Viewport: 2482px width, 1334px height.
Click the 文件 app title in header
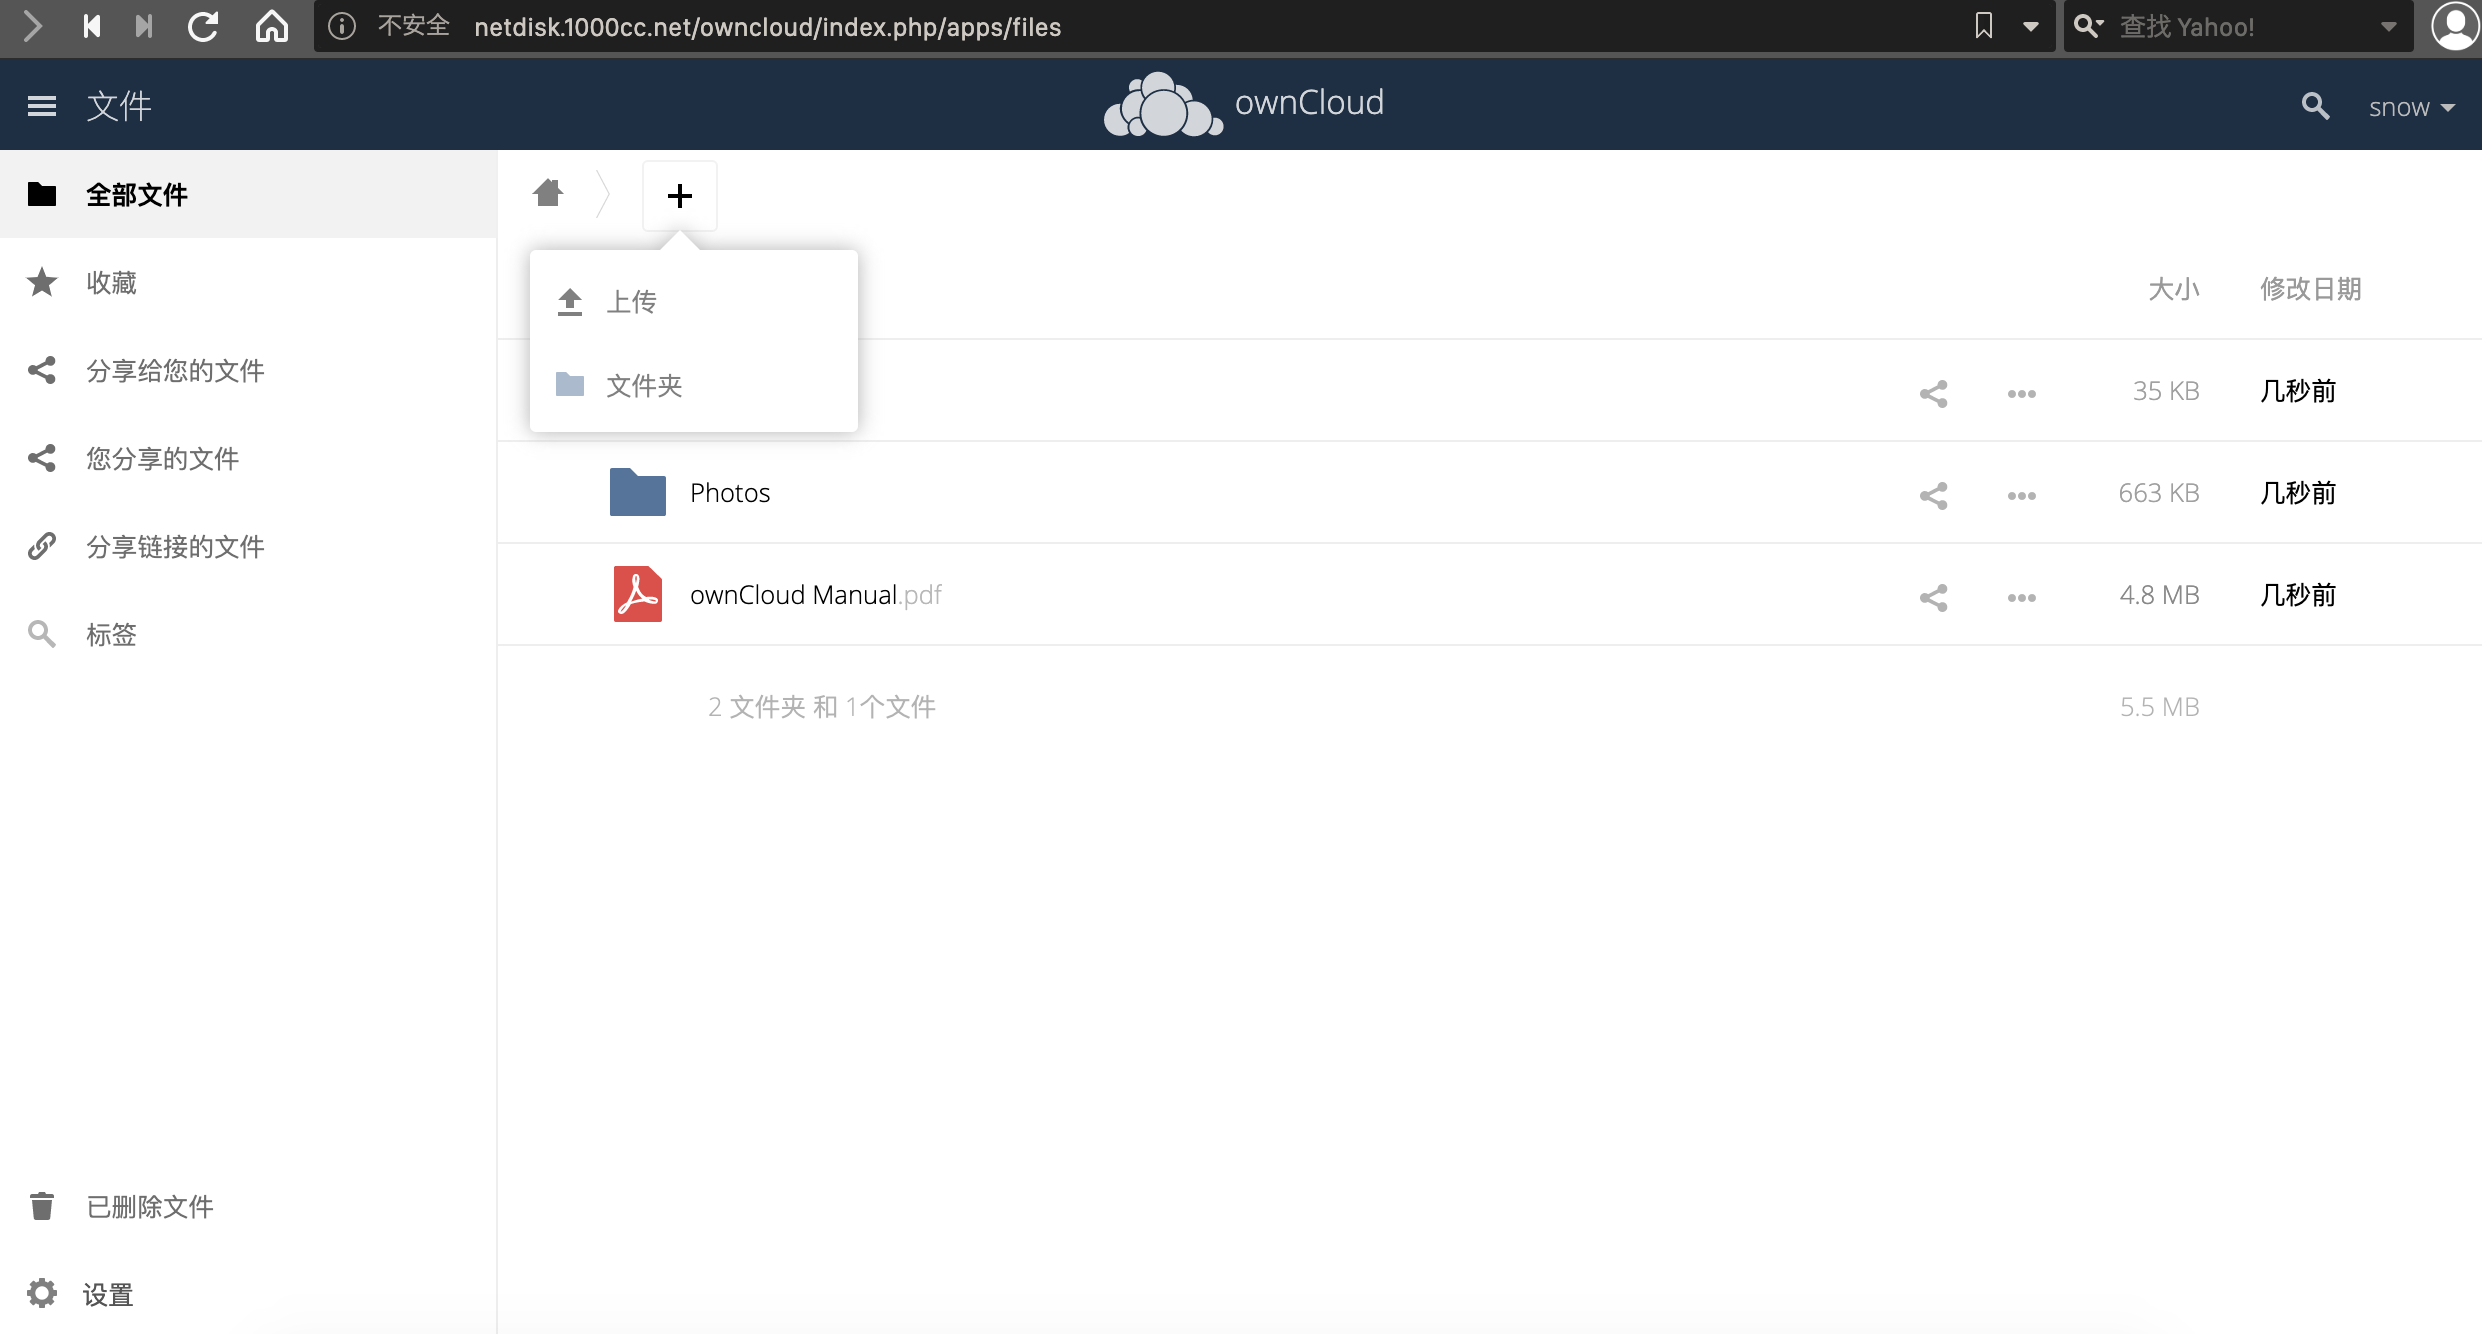pos(118,106)
